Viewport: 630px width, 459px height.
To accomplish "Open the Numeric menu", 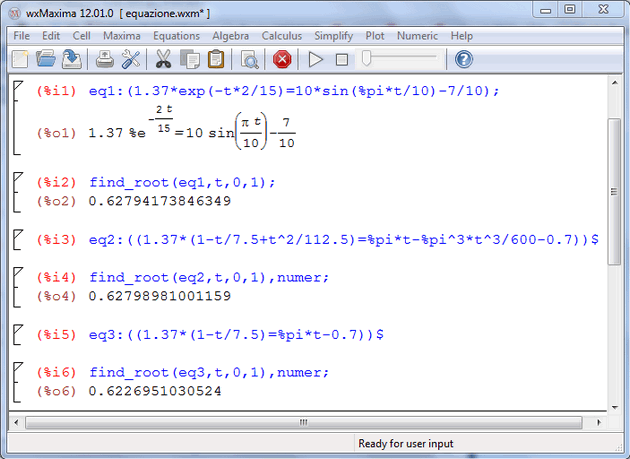I will (417, 36).
